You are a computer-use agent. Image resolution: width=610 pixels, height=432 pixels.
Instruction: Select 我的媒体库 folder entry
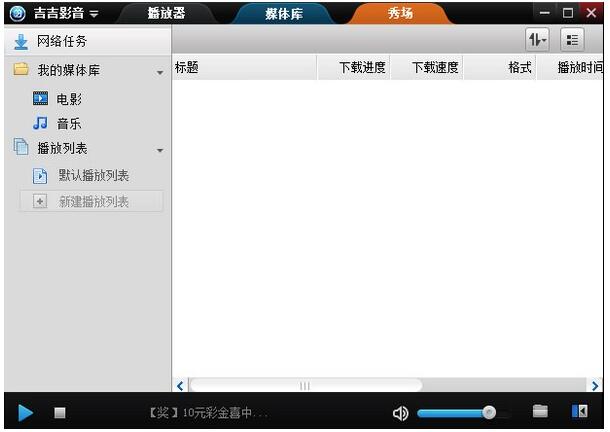(88, 70)
